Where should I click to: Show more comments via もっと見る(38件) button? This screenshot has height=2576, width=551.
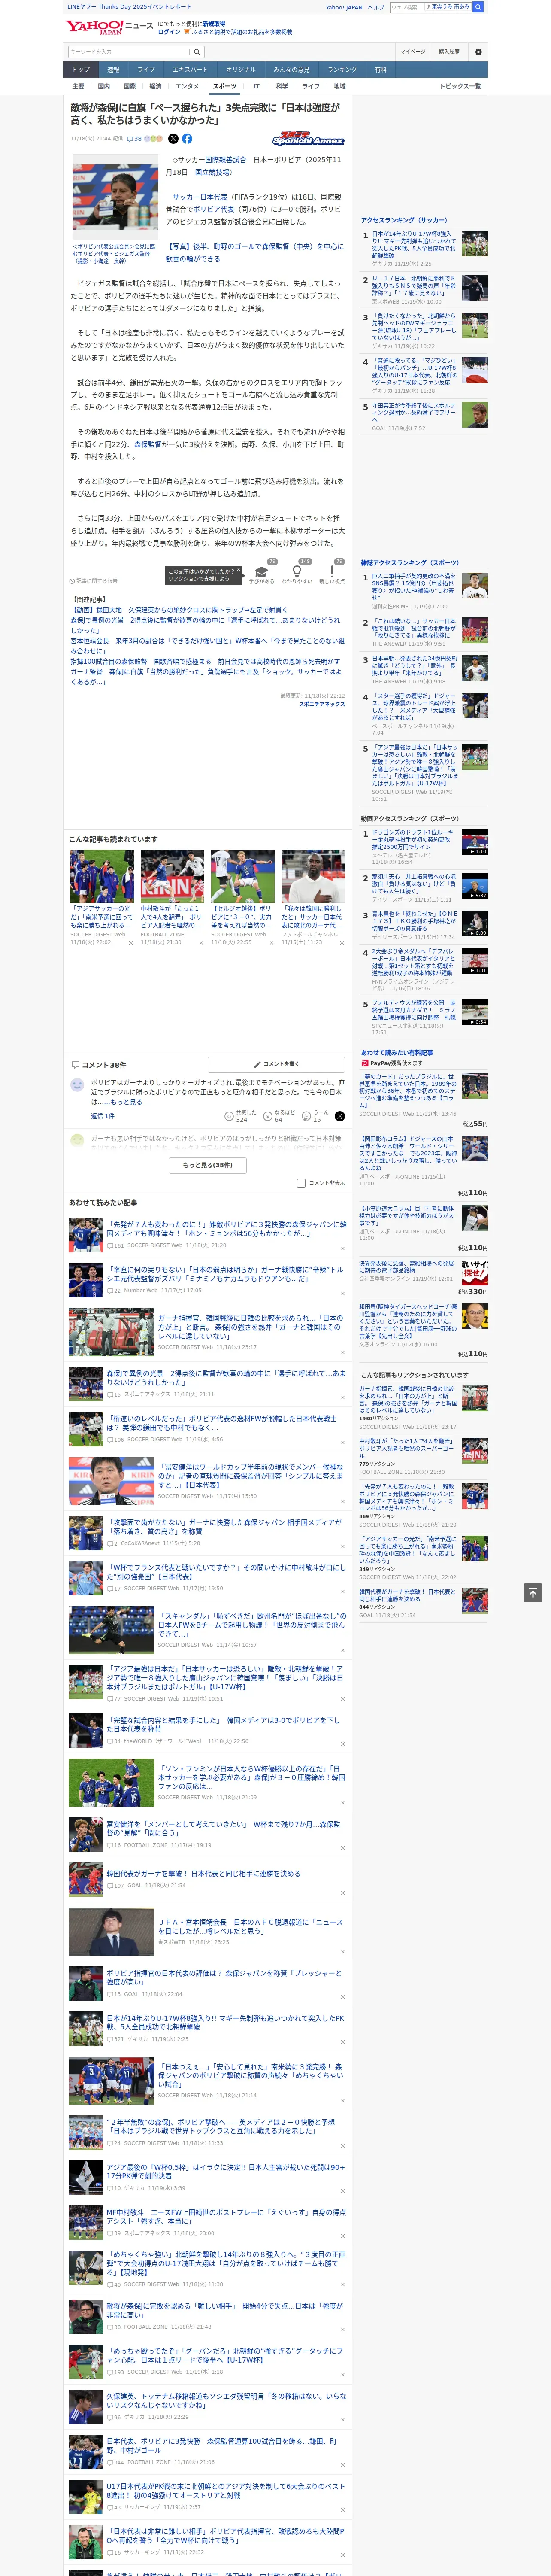tap(208, 1165)
